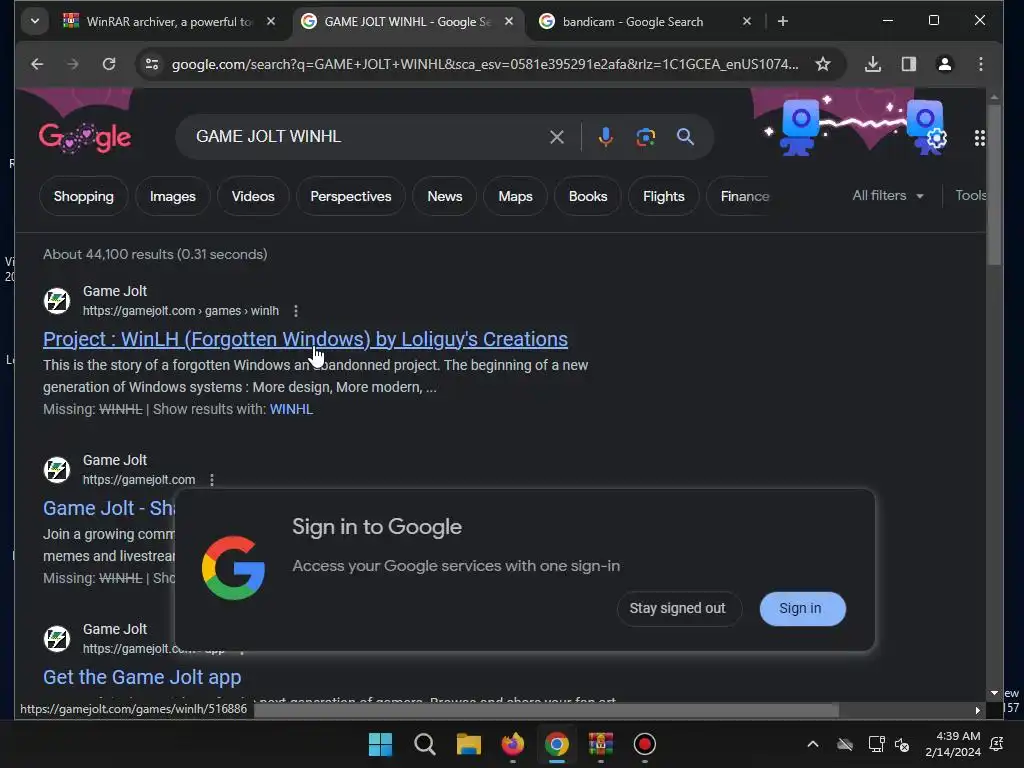Expand All filters dropdown
This screenshot has height=768, width=1024.
coord(888,195)
